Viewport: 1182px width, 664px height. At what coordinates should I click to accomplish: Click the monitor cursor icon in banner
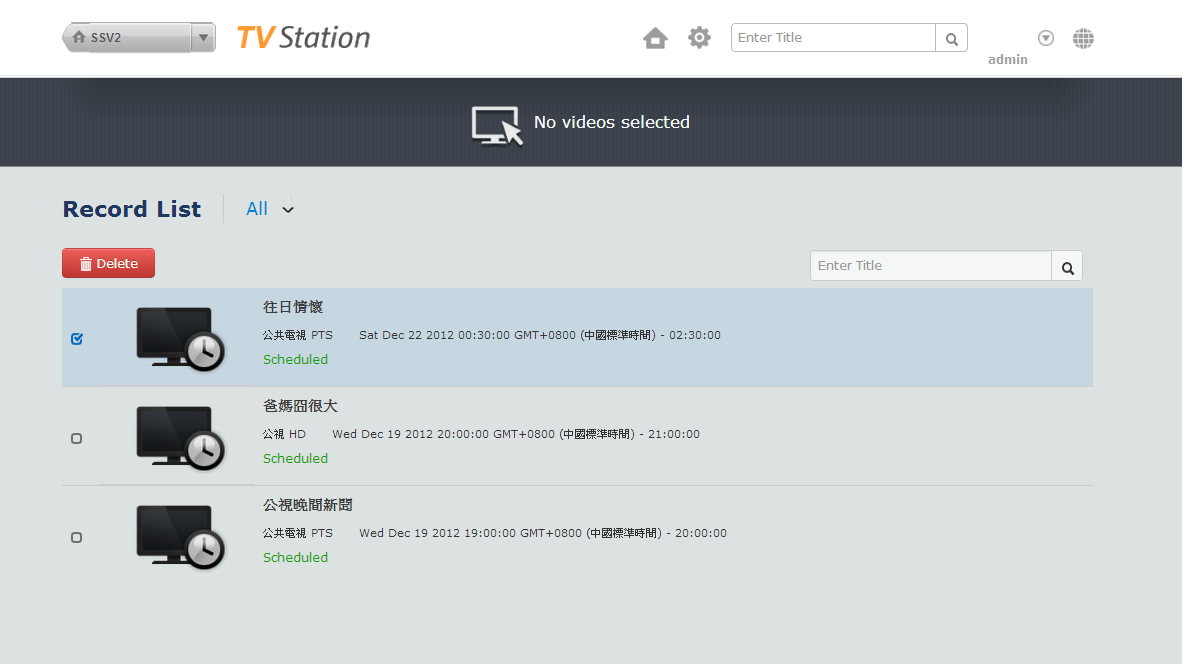click(x=497, y=125)
